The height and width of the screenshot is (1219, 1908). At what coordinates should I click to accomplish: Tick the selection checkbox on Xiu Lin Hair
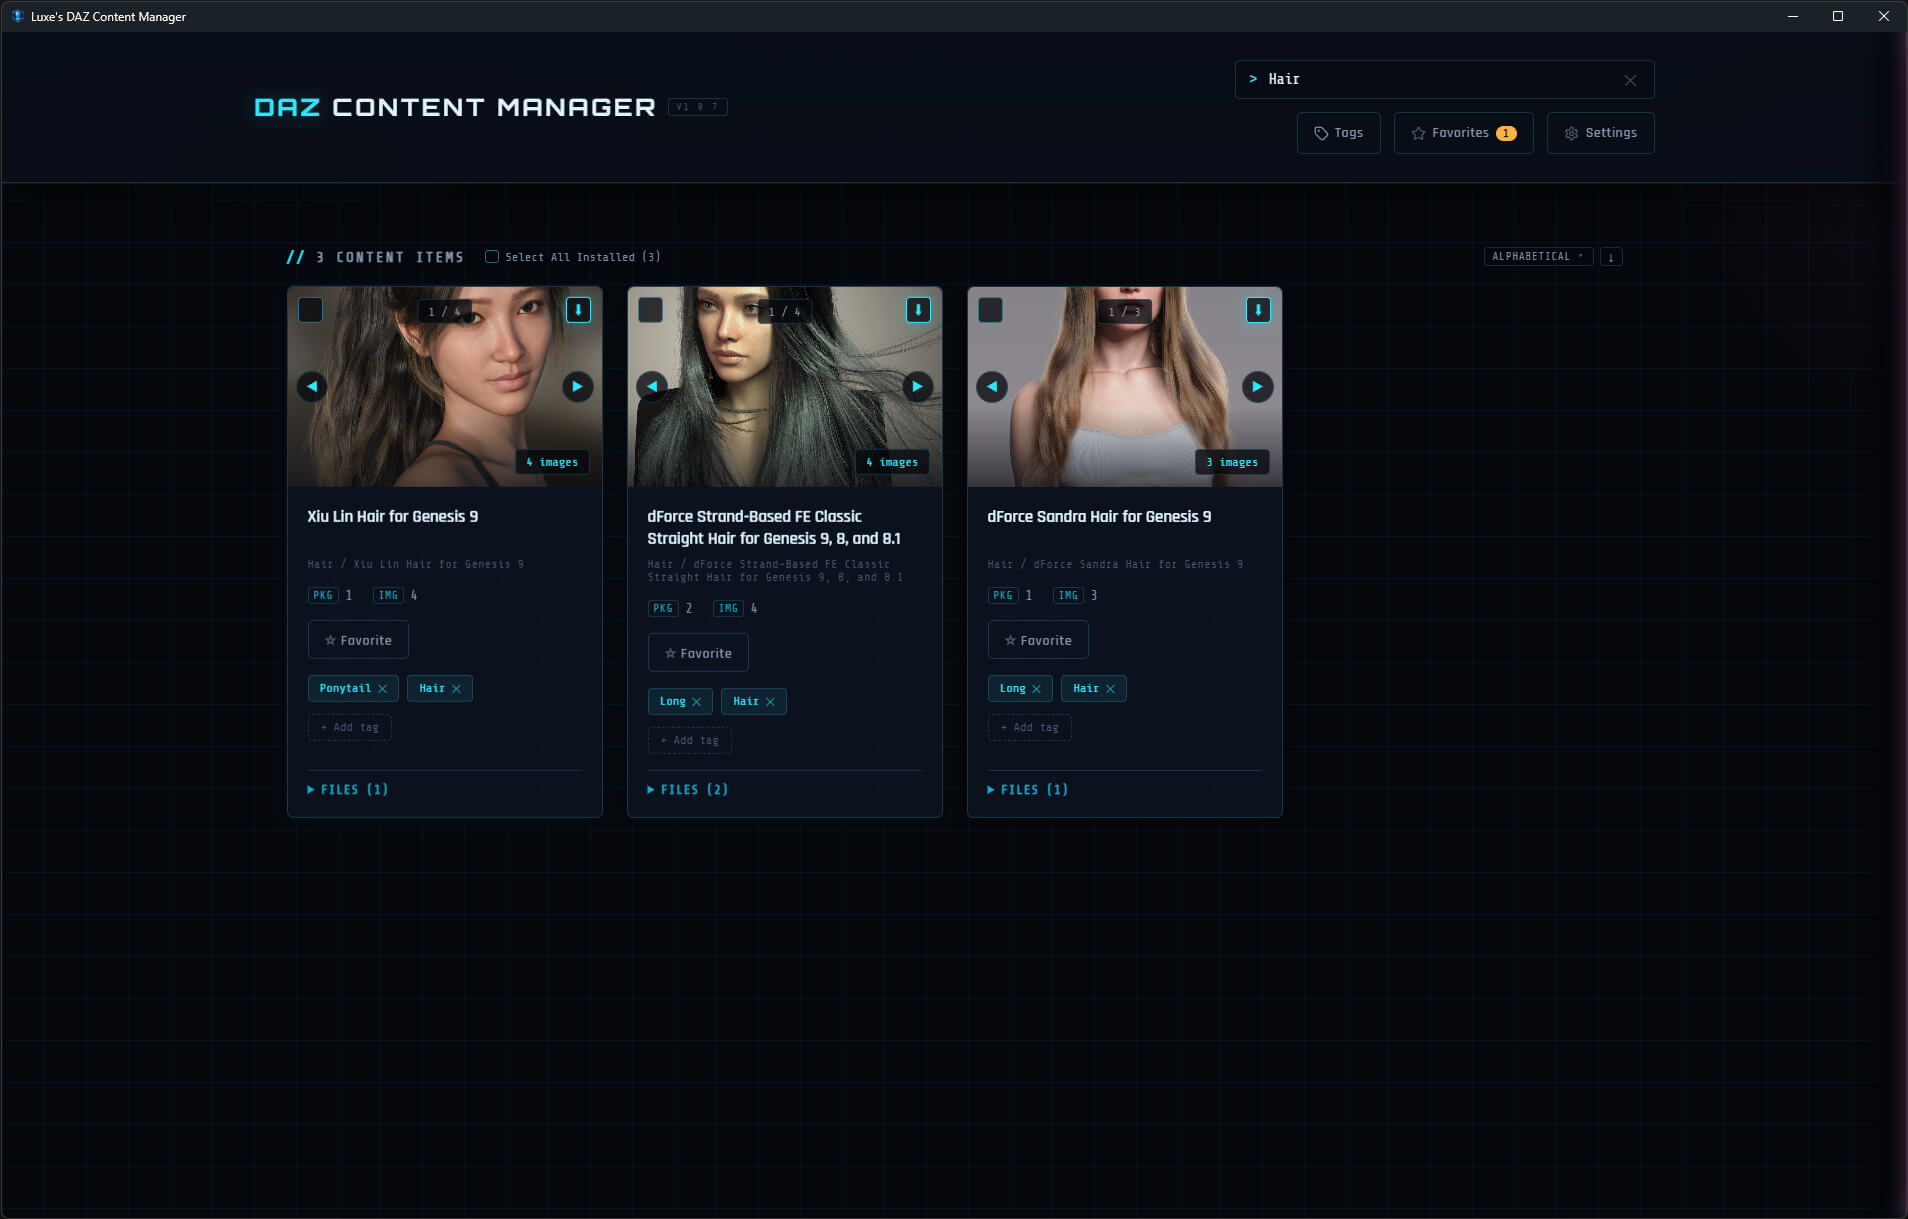311,310
